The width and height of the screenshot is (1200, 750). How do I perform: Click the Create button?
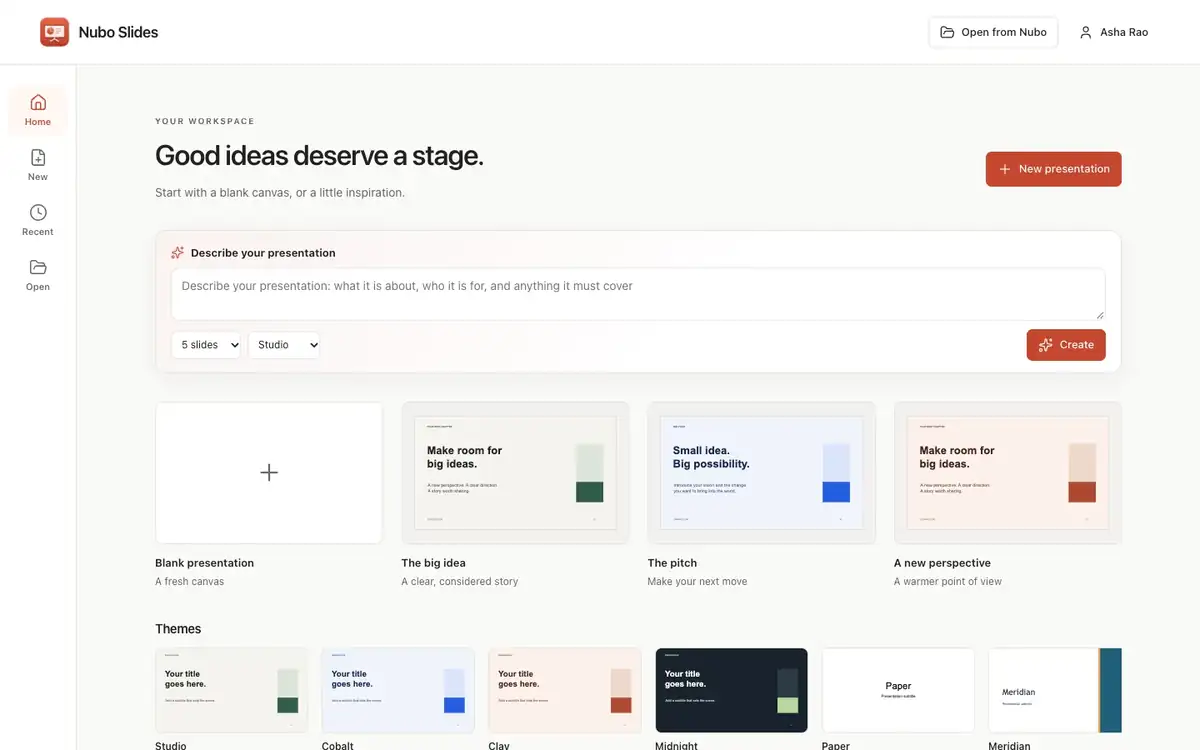coord(1066,345)
